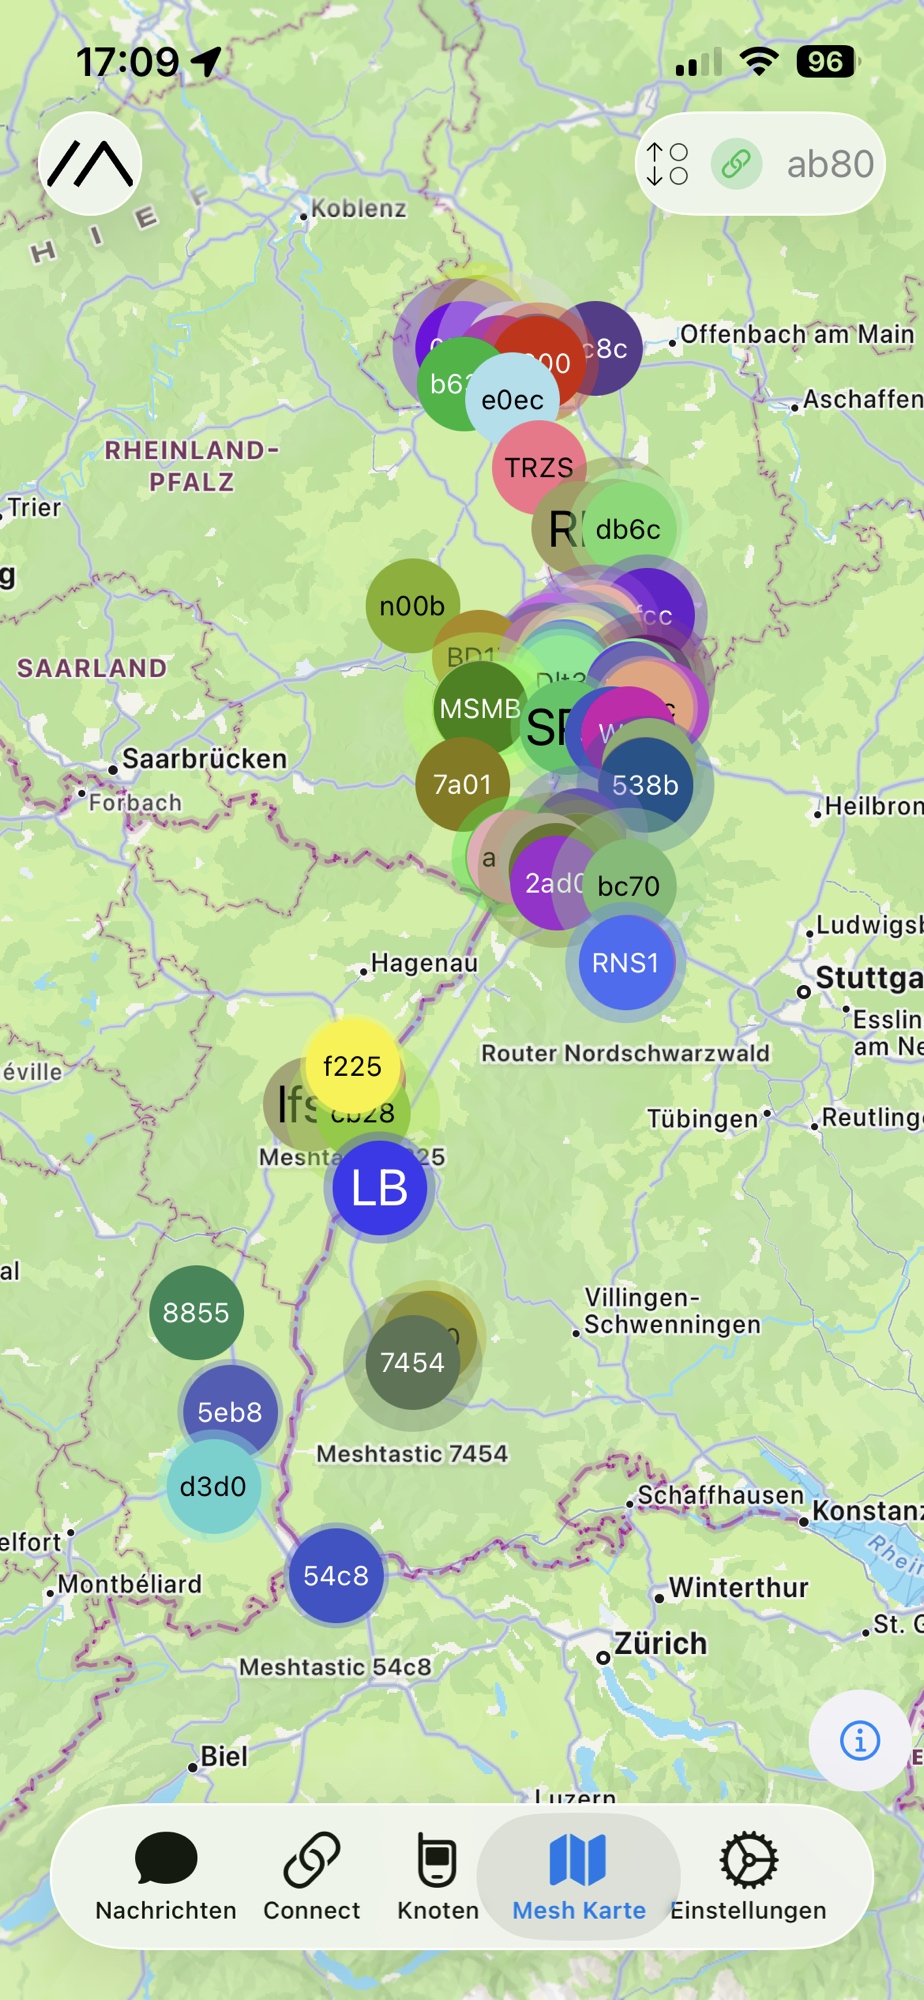Switch to the Connect tab
The image size is (924, 2000).
point(311,1877)
